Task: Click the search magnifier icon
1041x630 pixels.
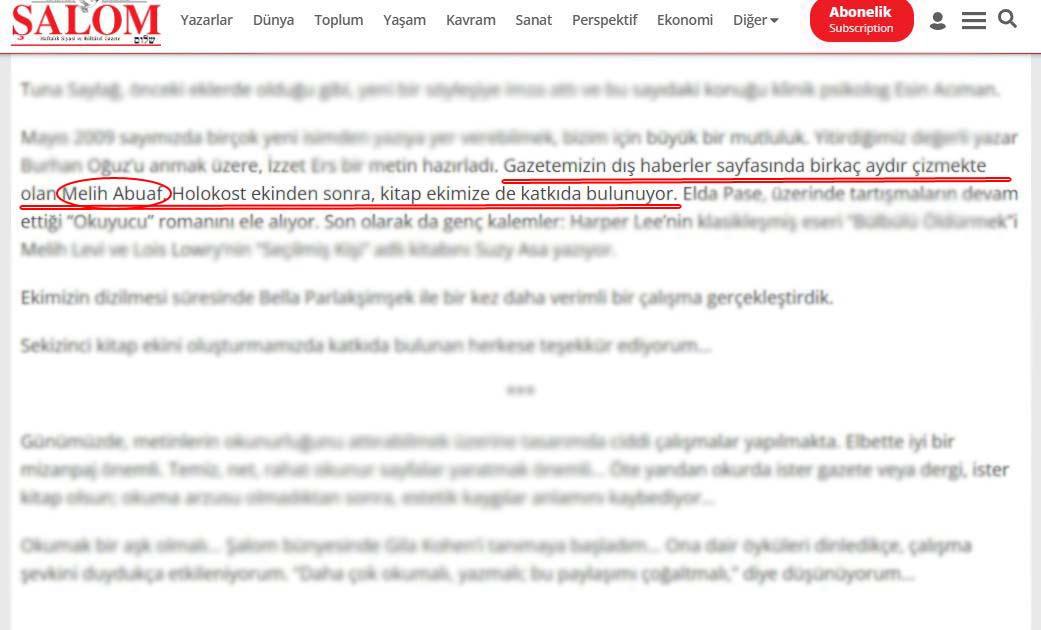Action: [x=1008, y=20]
